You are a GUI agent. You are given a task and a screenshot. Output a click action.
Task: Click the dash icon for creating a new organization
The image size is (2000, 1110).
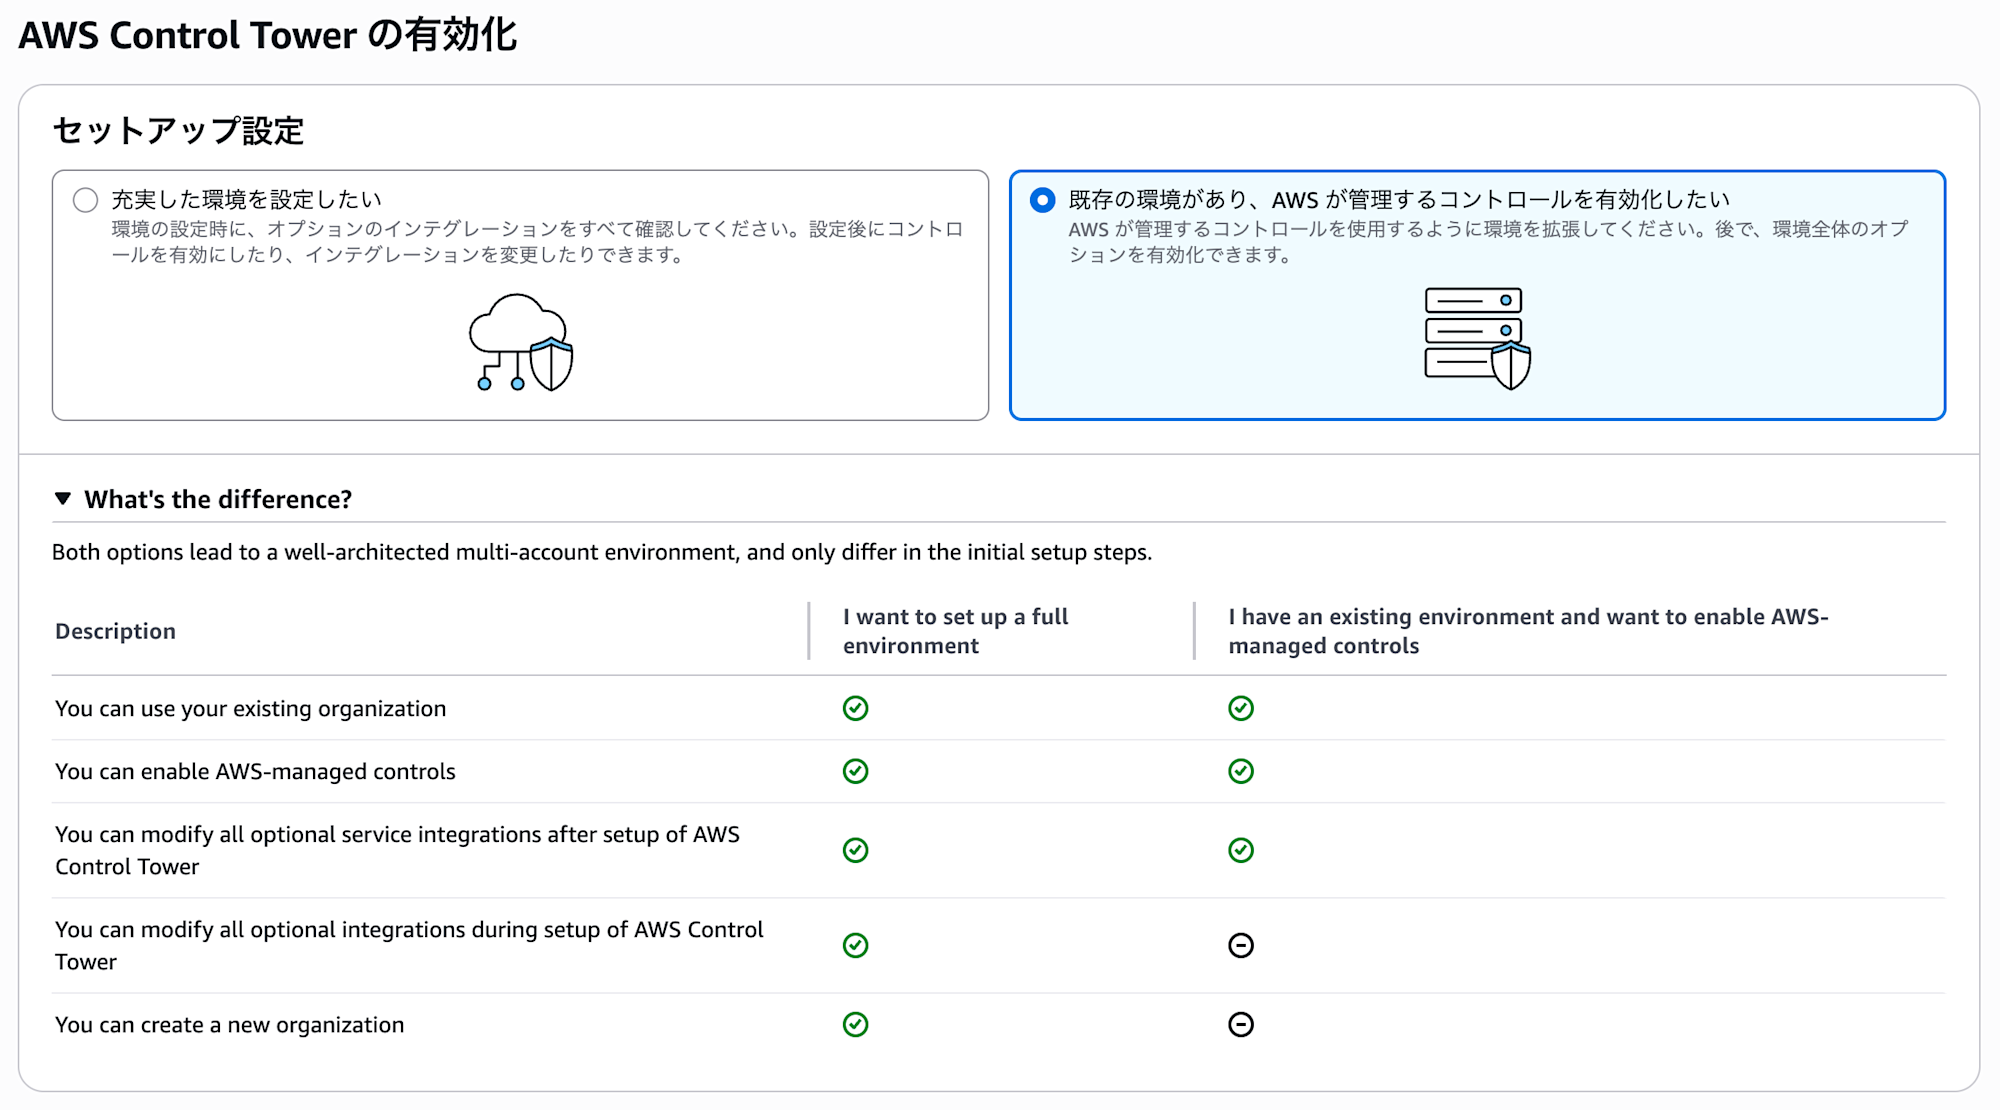pos(1241,1024)
